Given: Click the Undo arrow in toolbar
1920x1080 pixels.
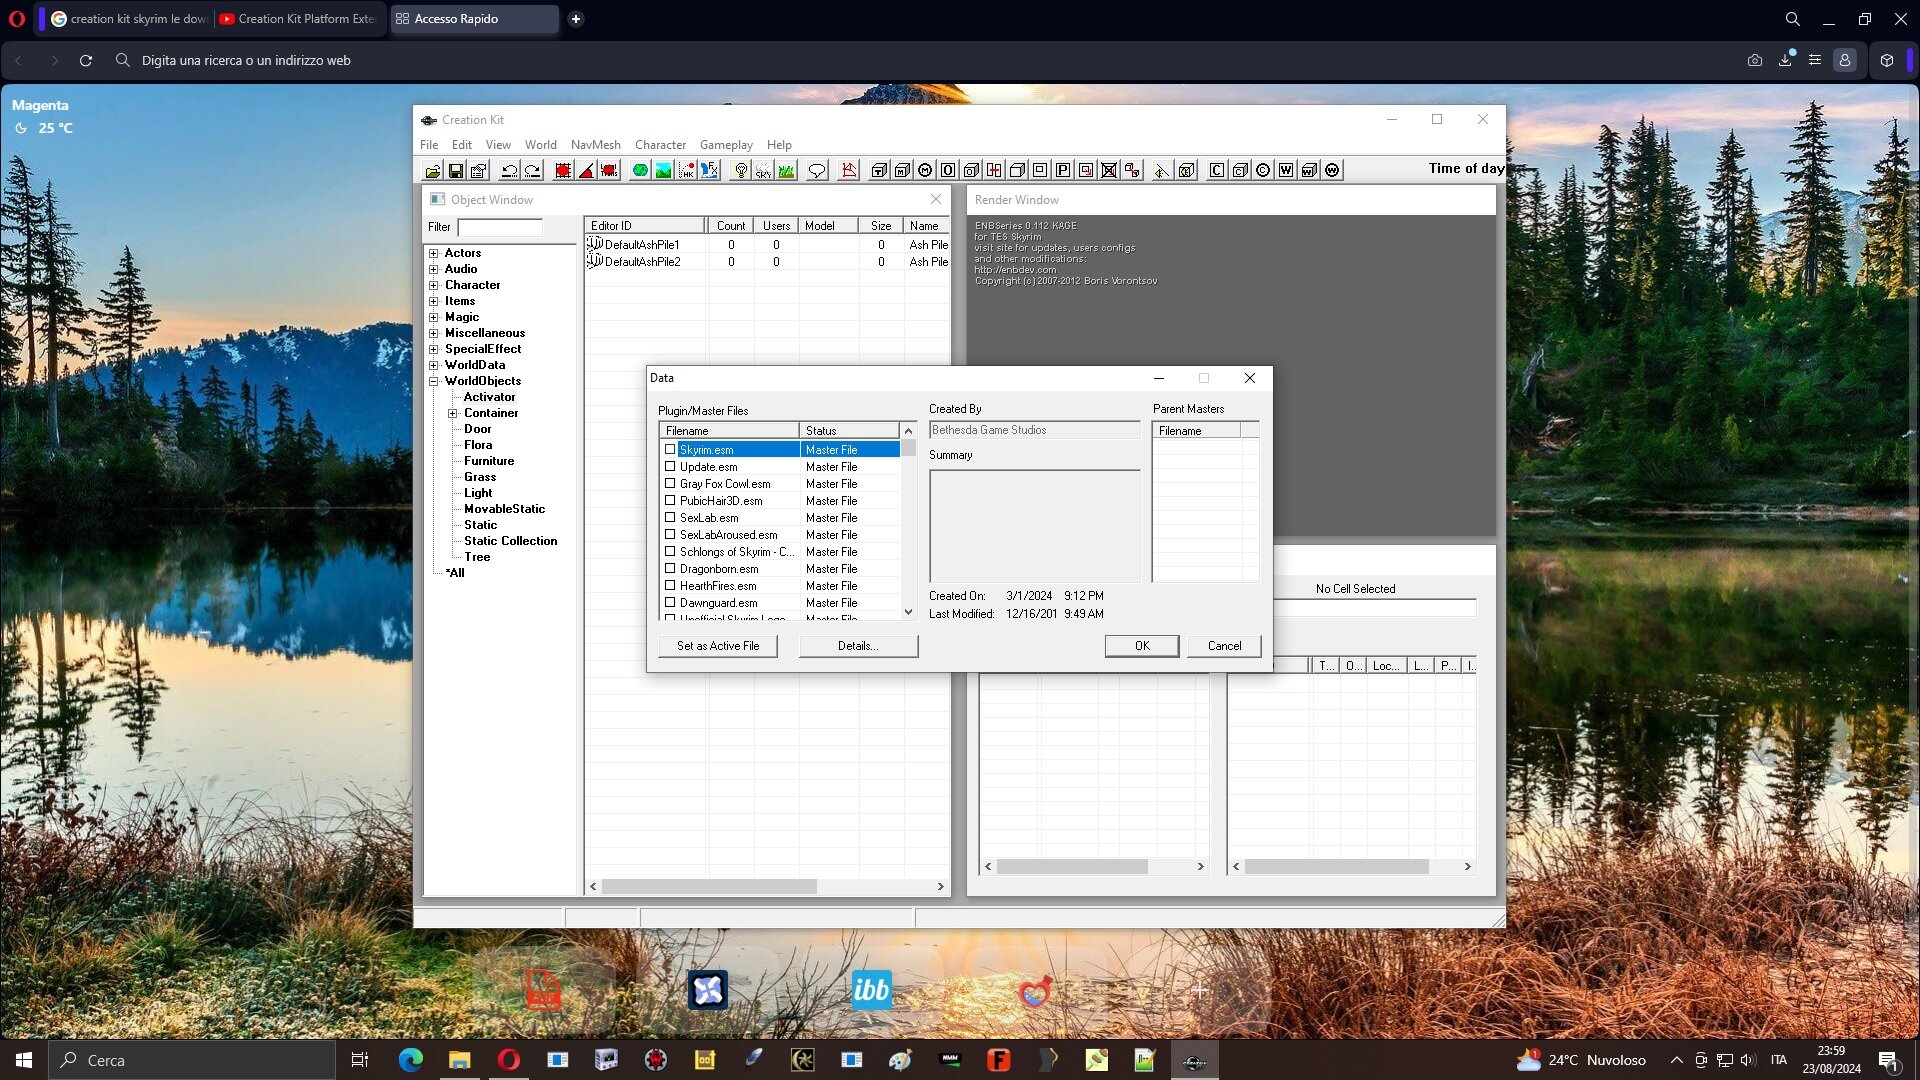Looking at the screenshot, I should (509, 170).
